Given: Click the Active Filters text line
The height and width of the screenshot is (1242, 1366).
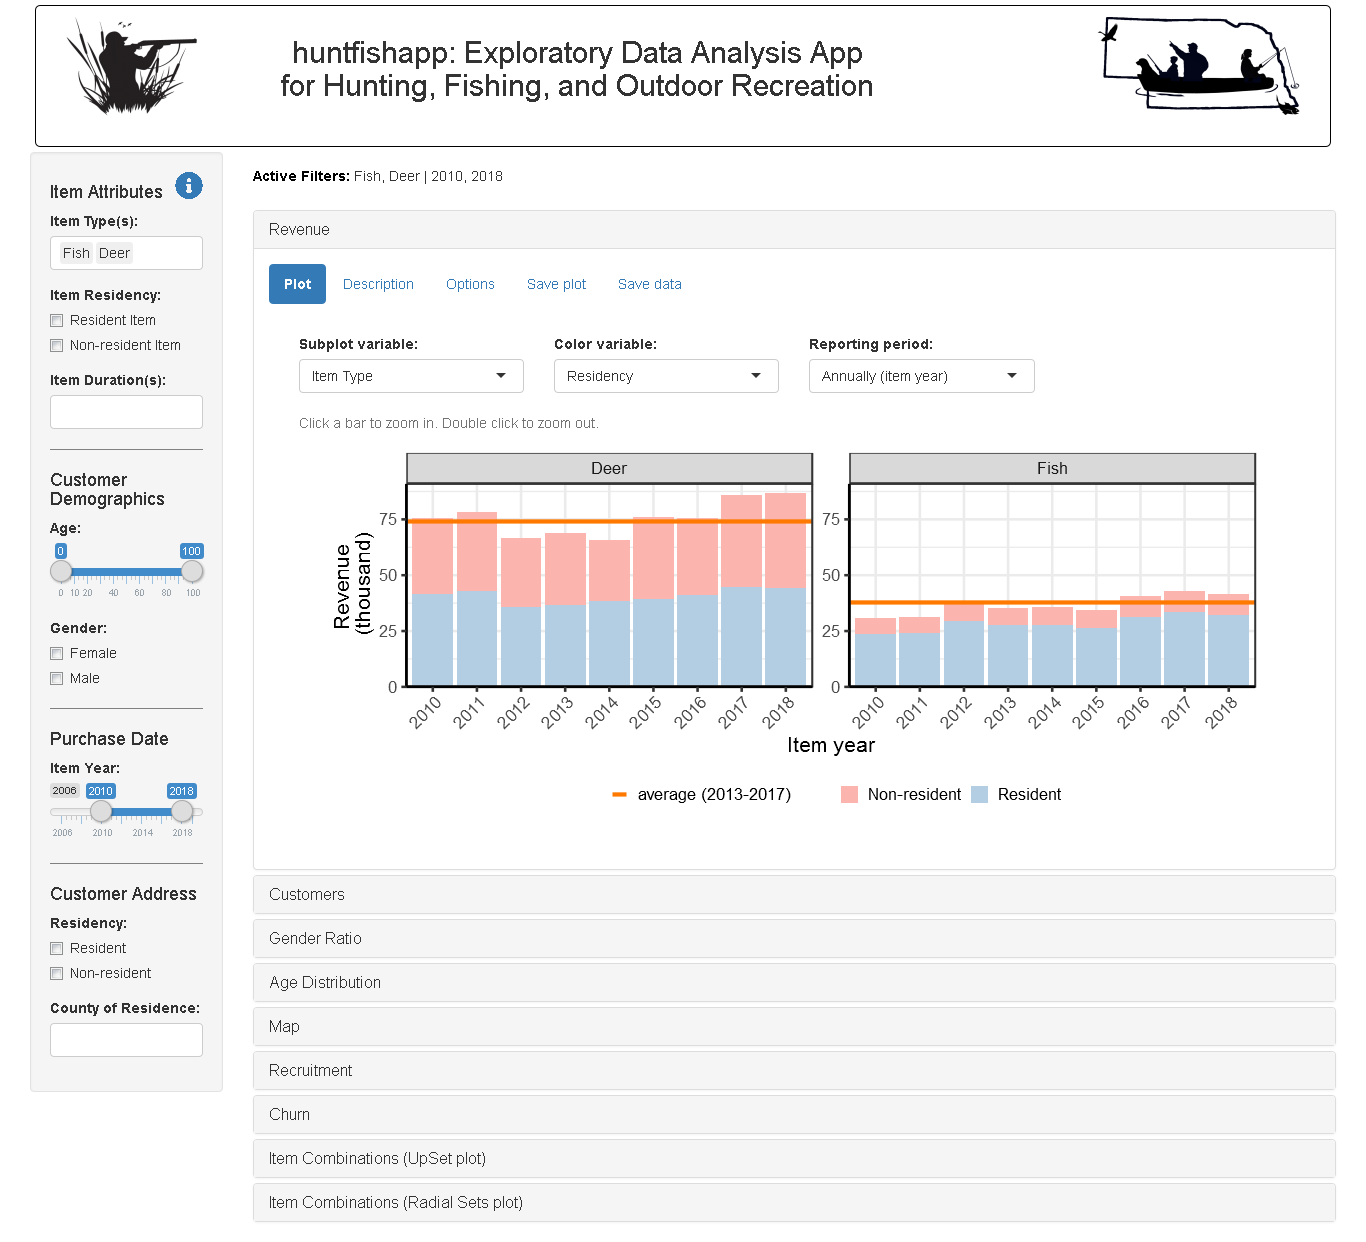Looking at the screenshot, I should 378,176.
